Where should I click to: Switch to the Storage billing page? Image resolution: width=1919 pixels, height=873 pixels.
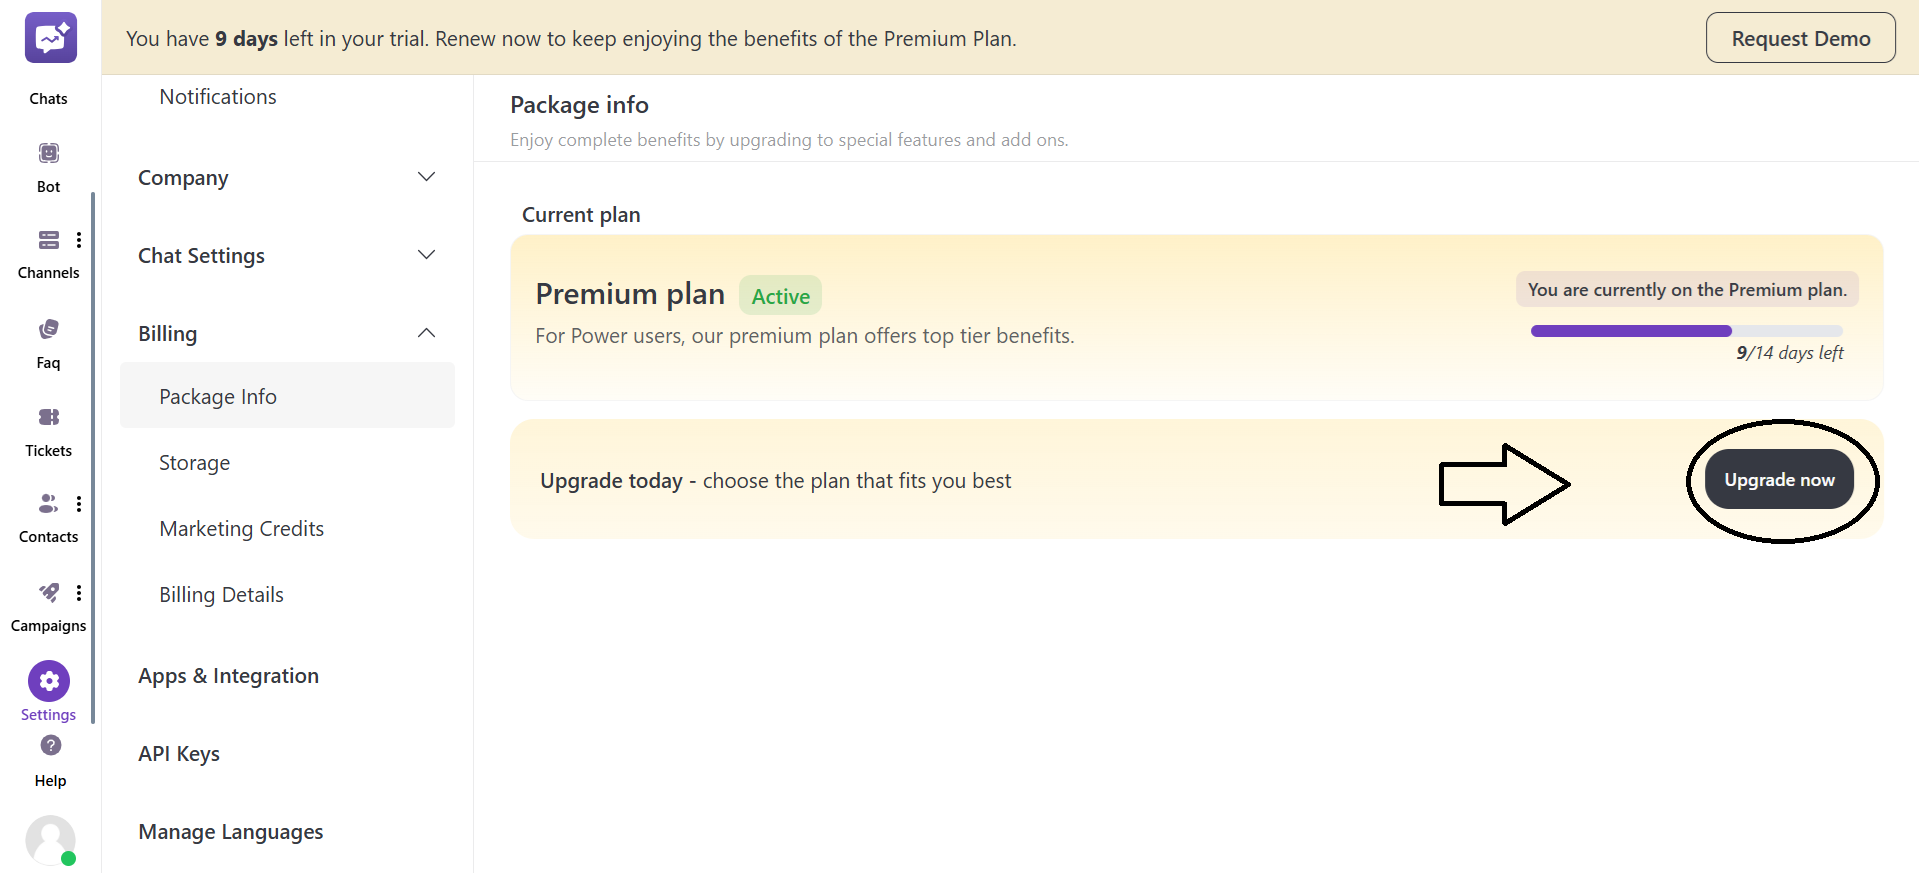click(194, 462)
